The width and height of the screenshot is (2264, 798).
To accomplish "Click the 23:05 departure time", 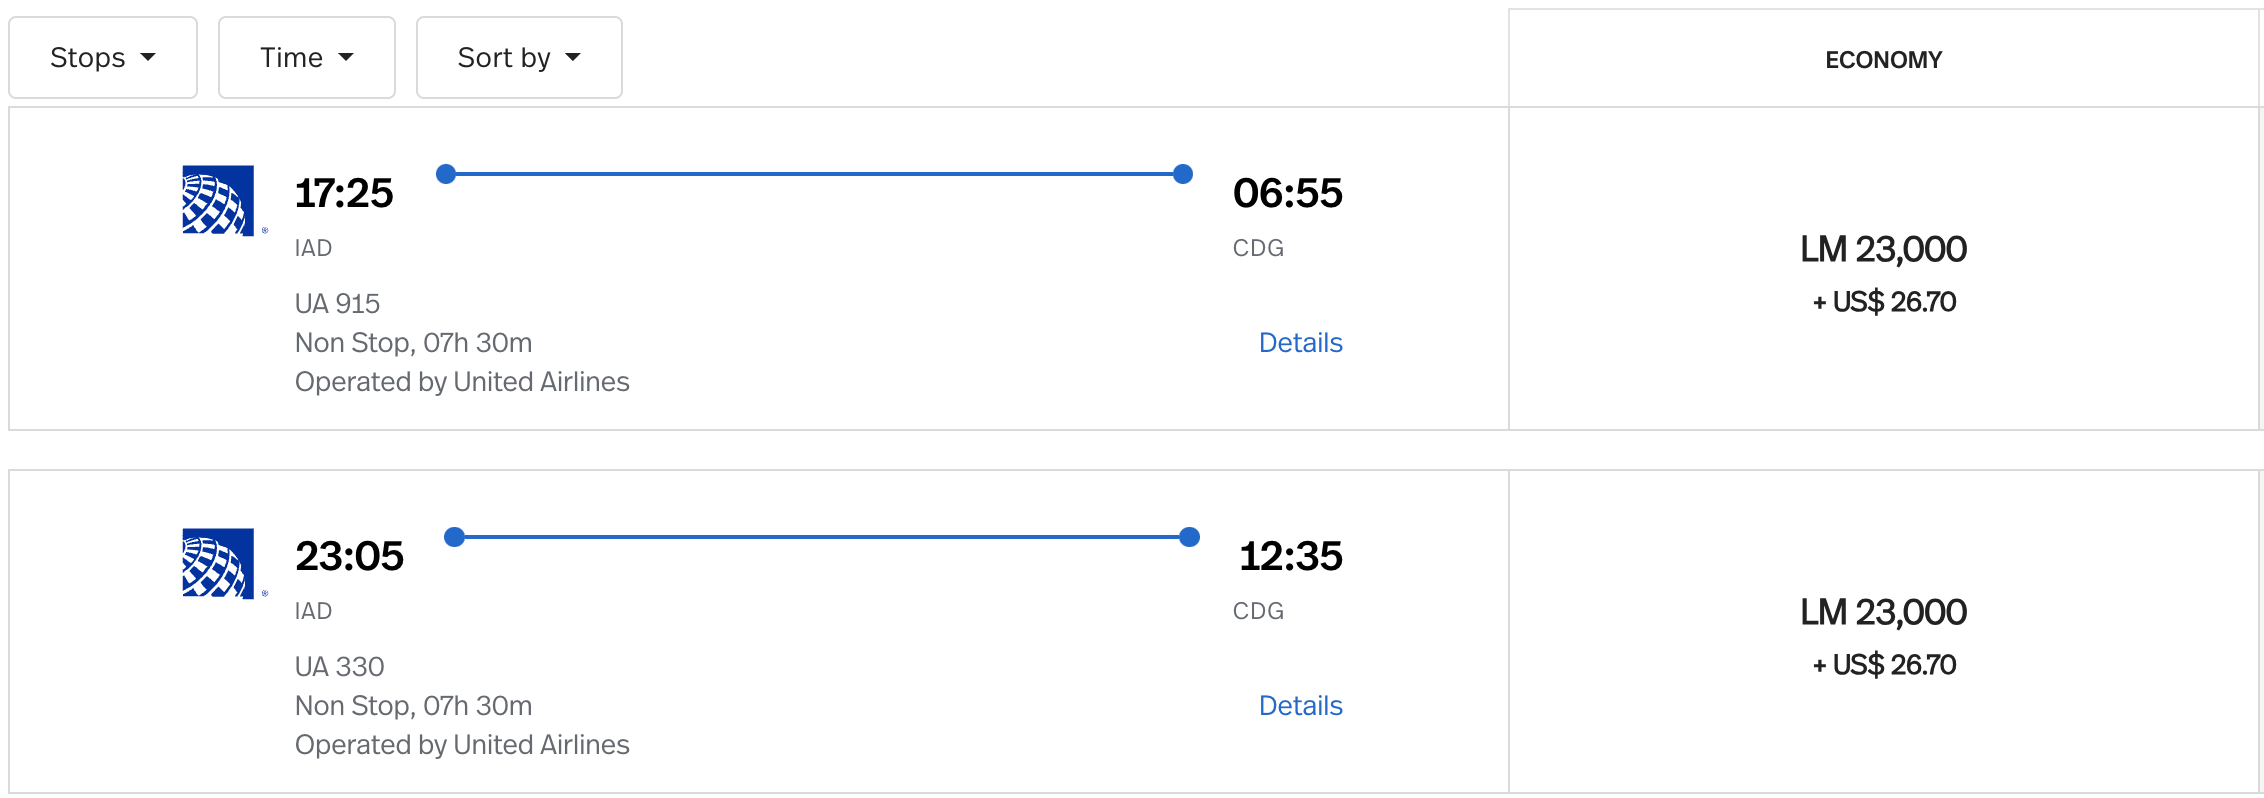I will coord(349,556).
